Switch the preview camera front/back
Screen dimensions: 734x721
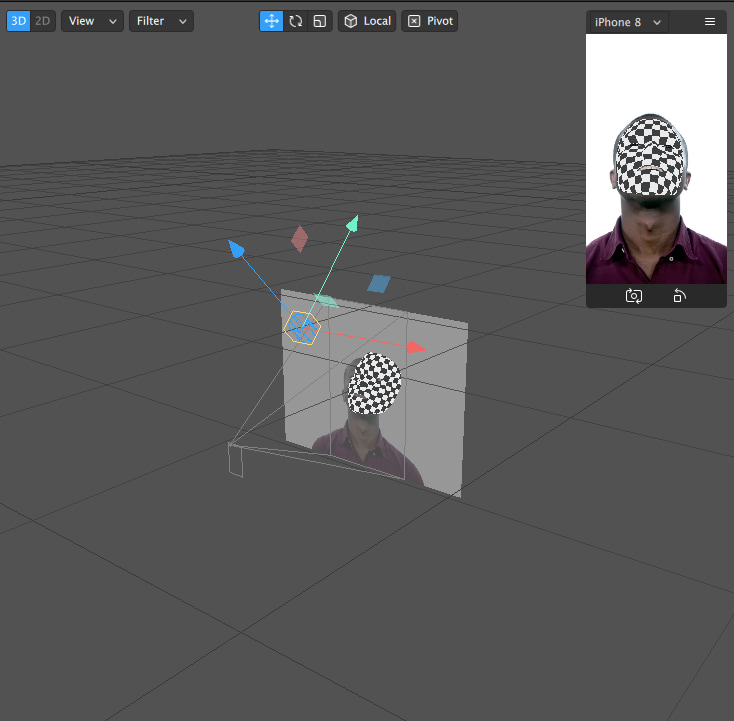tap(634, 296)
